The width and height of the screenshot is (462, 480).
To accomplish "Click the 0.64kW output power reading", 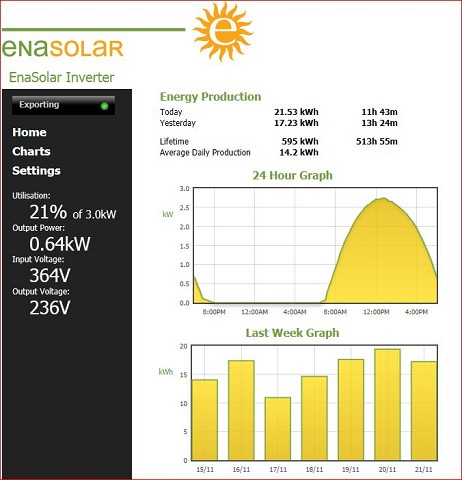I will click(60, 244).
